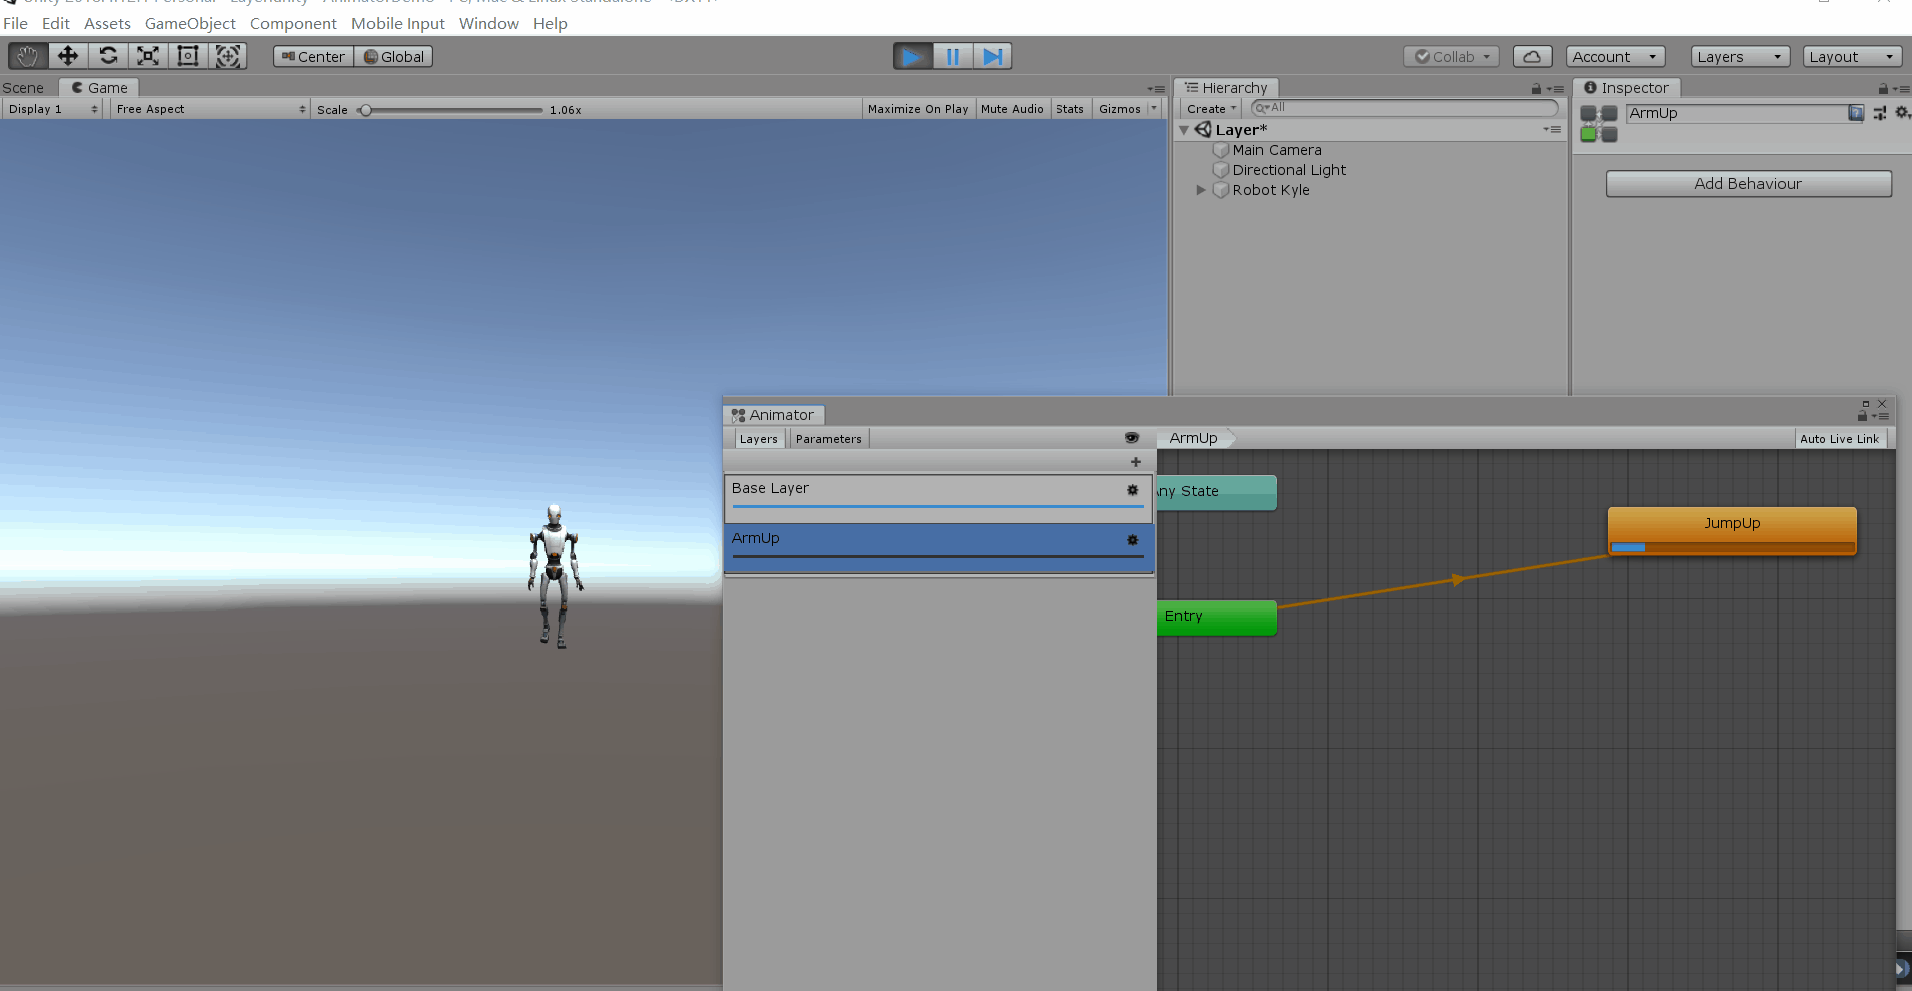Viewport: 1912px width, 991px height.
Task: Click the JumpUp state progress bar
Action: click(1732, 547)
